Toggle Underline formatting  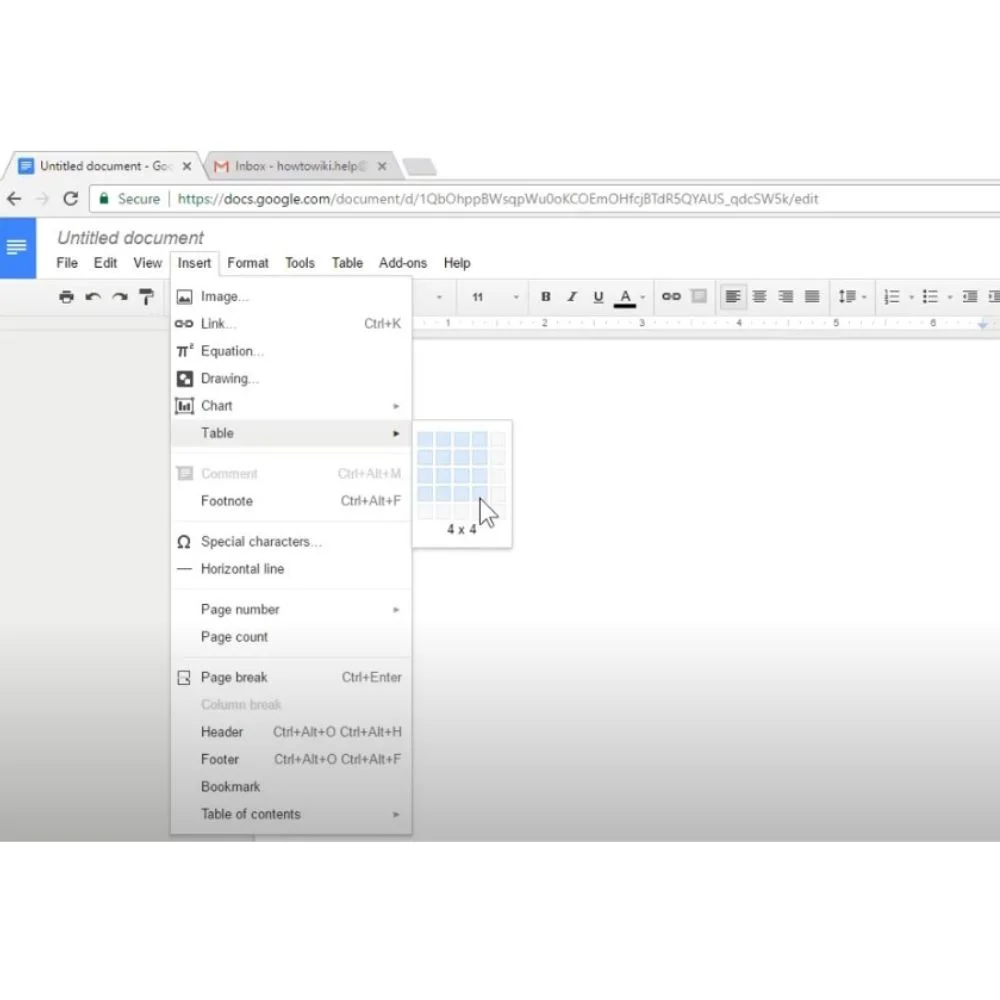coord(598,297)
